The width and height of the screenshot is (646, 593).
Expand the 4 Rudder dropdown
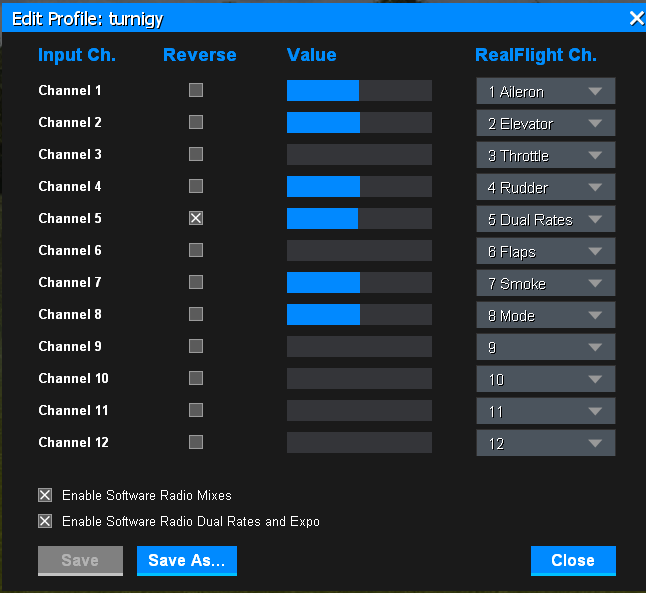pos(545,187)
